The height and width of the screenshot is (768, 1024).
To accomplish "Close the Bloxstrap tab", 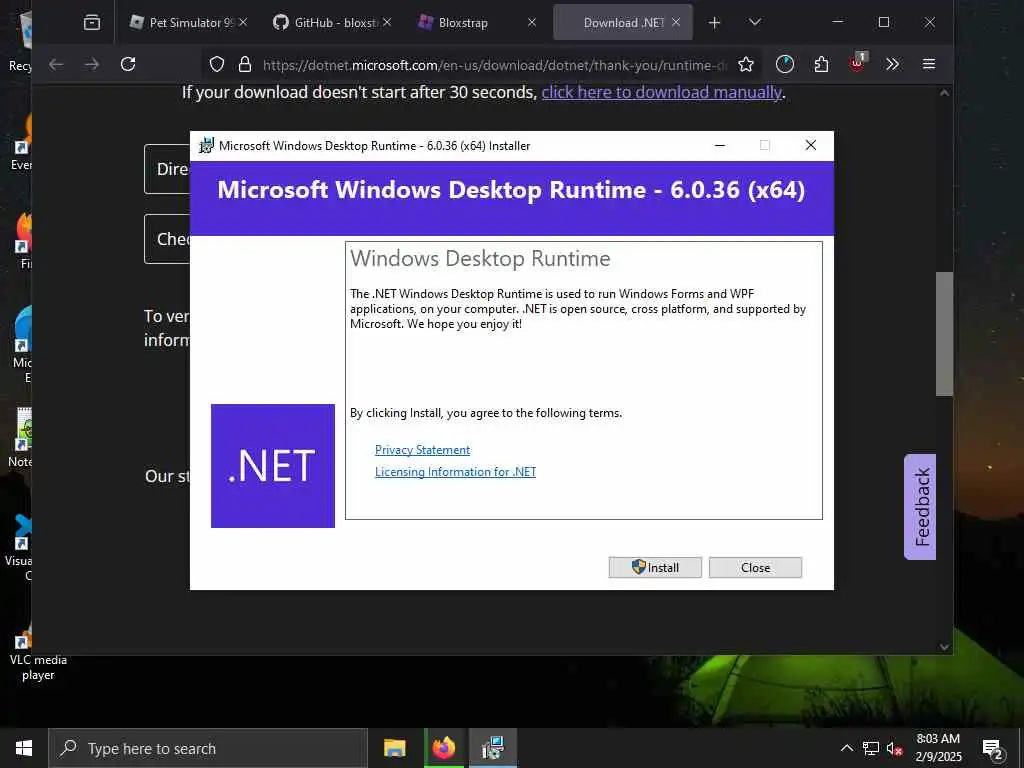I will (532, 22).
